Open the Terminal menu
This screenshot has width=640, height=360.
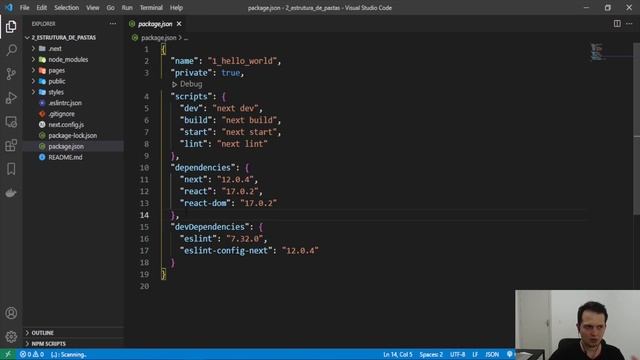click(151, 8)
